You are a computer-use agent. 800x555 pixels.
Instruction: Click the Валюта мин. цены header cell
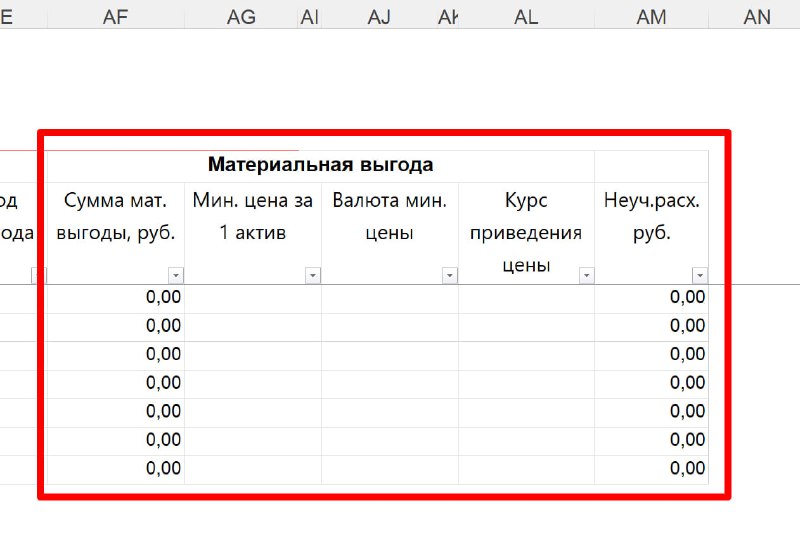(x=389, y=217)
